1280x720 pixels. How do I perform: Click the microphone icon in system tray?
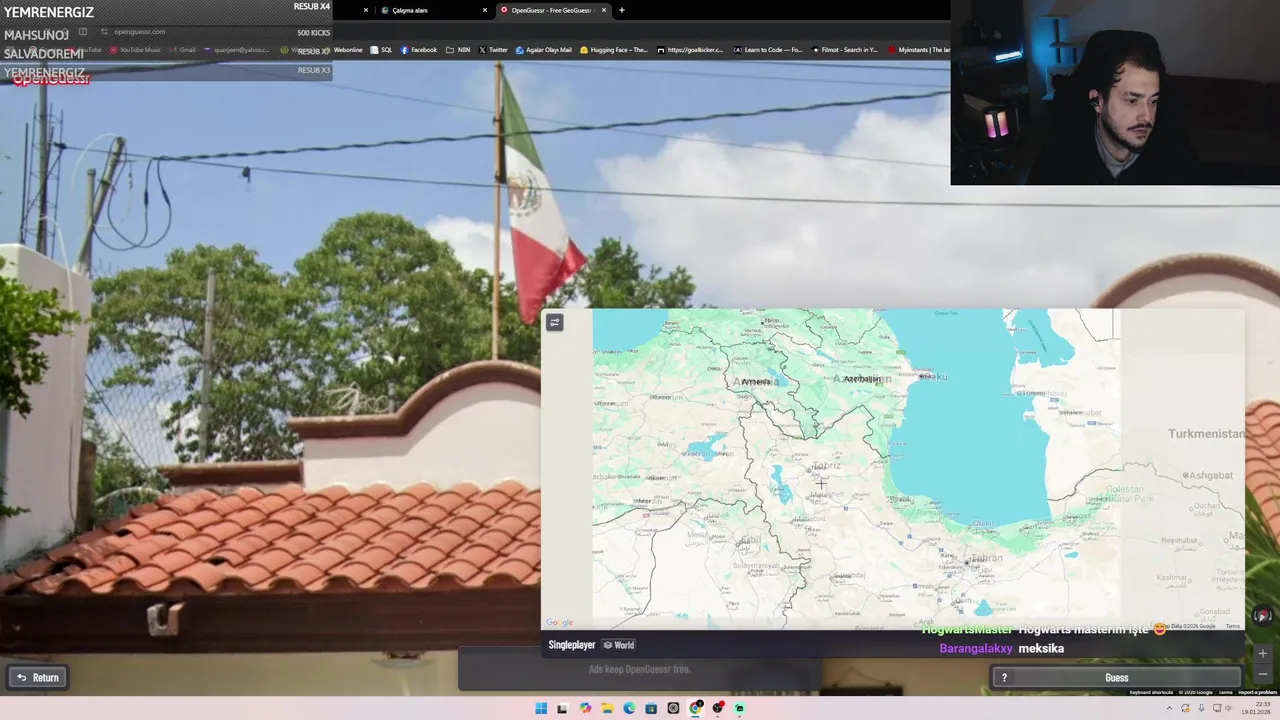[x=1201, y=708]
